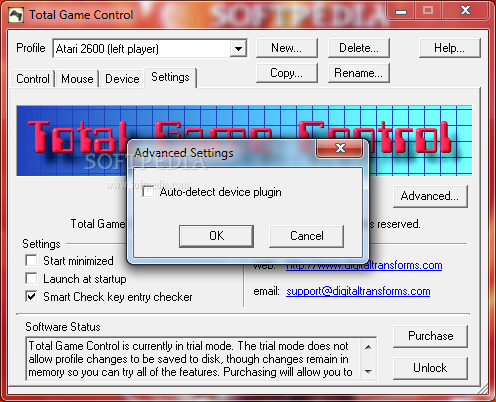
Task: Open the support@digitaltransforms.com email link
Action: tap(358, 291)
